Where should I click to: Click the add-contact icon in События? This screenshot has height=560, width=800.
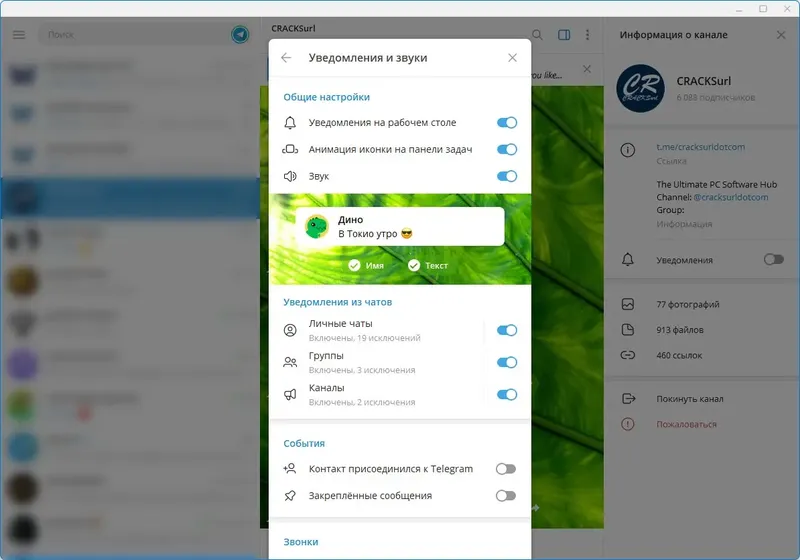pos(290,468)
